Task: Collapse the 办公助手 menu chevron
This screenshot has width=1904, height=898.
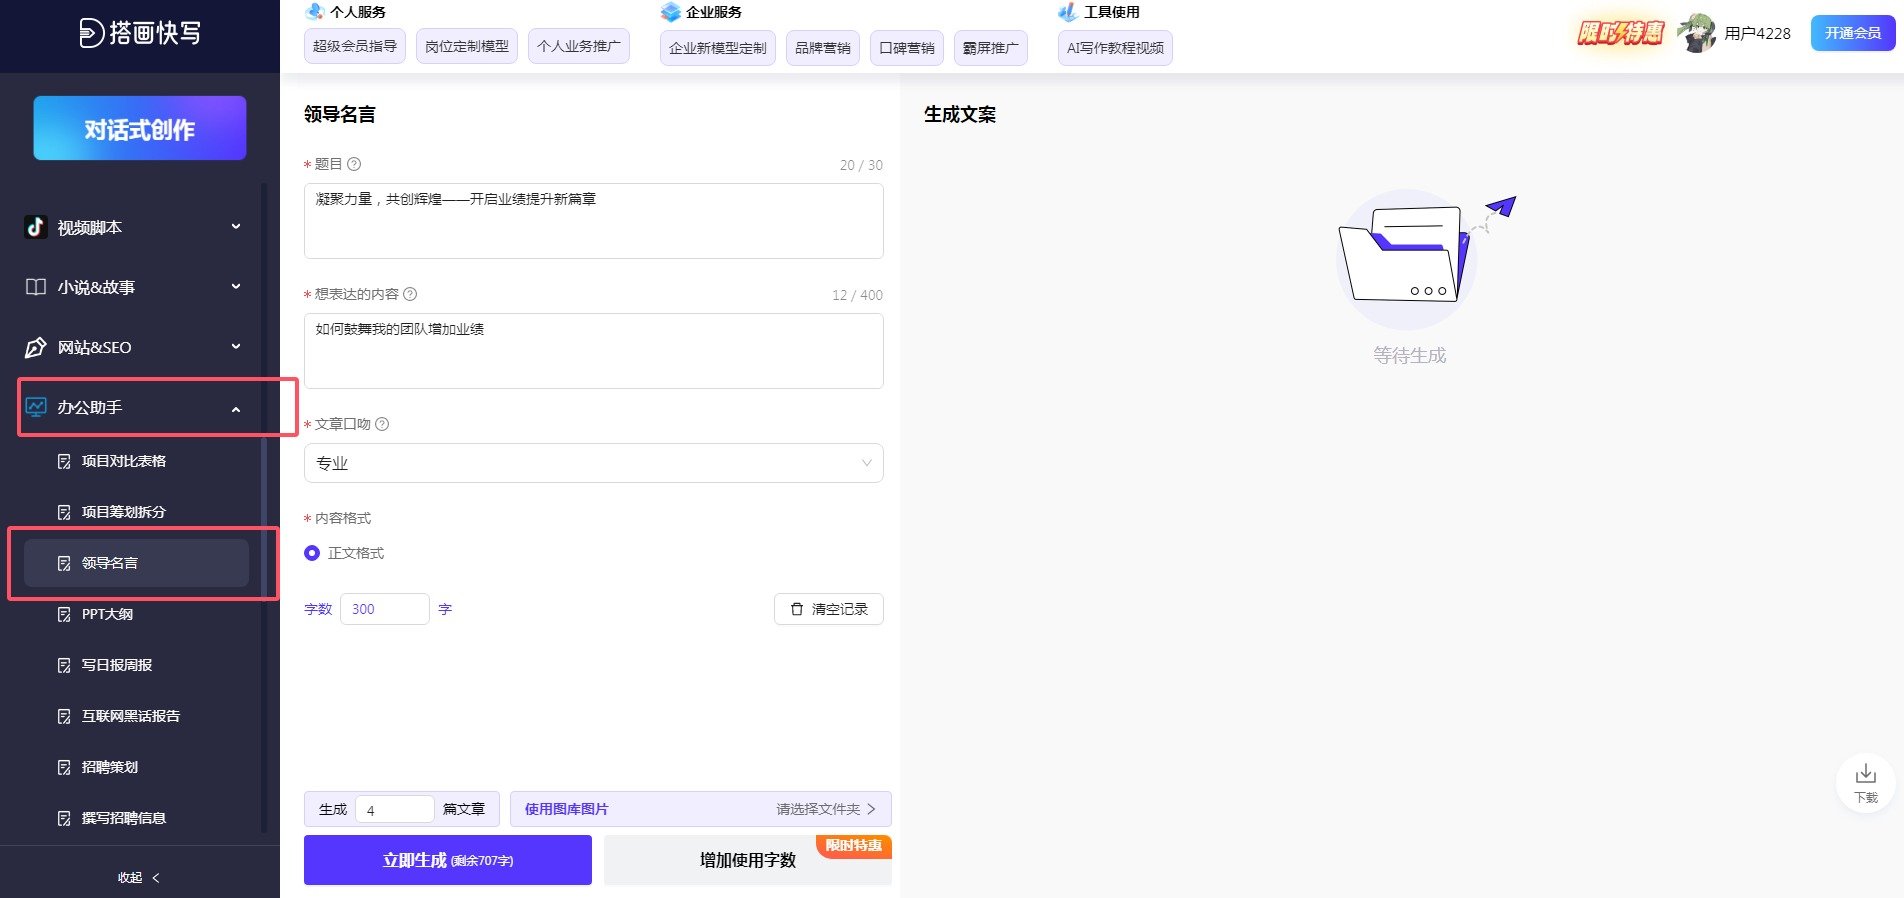Action: (x=236, y=409)
